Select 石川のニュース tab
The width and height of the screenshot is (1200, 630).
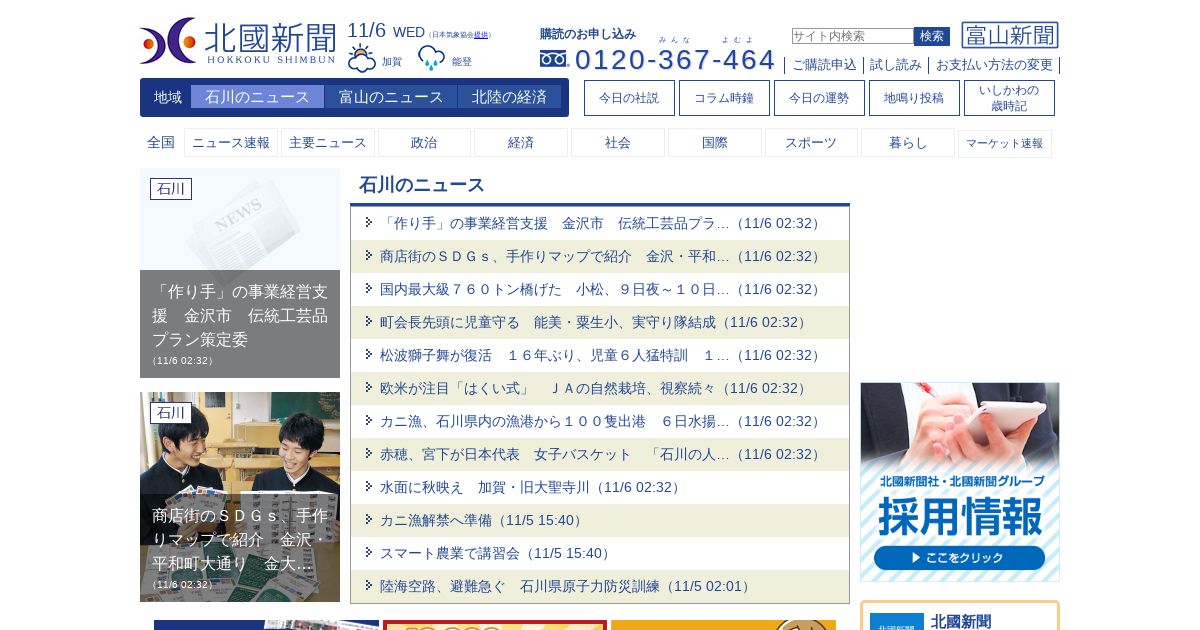click(257, 97)
